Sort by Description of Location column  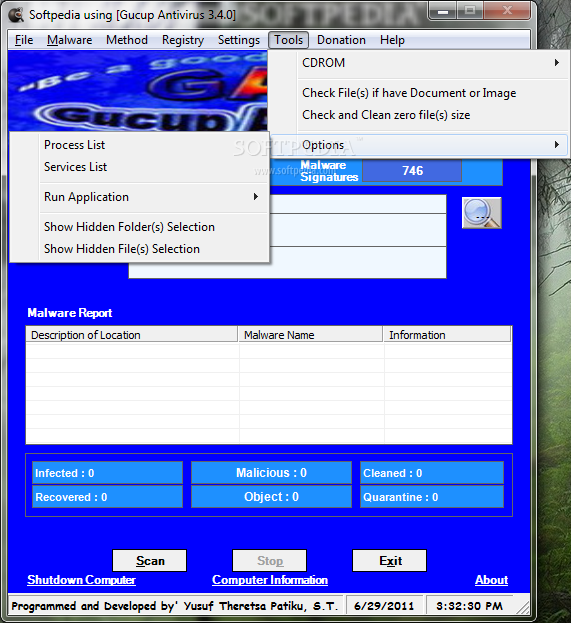pos(132,335)
